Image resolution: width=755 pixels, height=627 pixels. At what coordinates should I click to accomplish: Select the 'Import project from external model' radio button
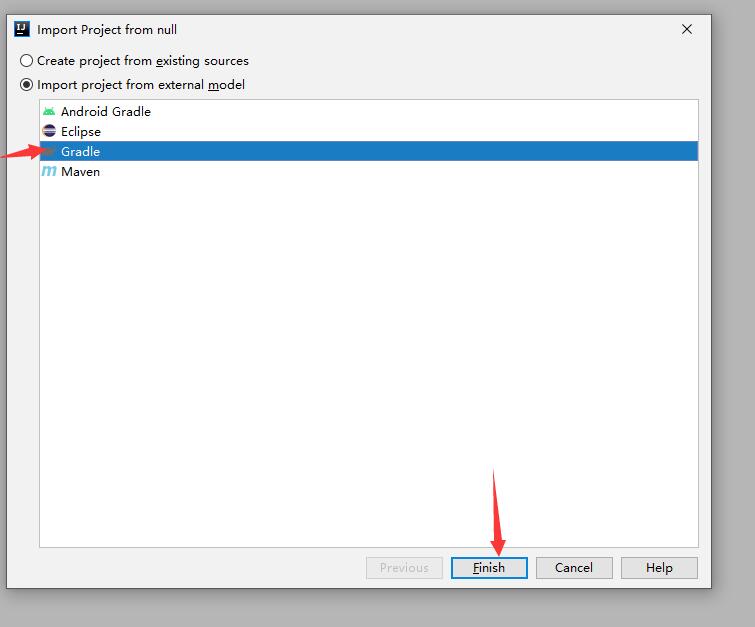[x=26, y=85]
